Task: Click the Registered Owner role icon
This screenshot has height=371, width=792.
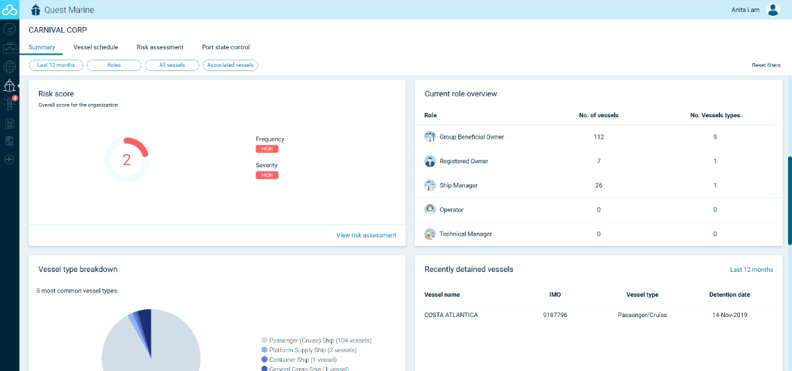Action: [430, 161]
